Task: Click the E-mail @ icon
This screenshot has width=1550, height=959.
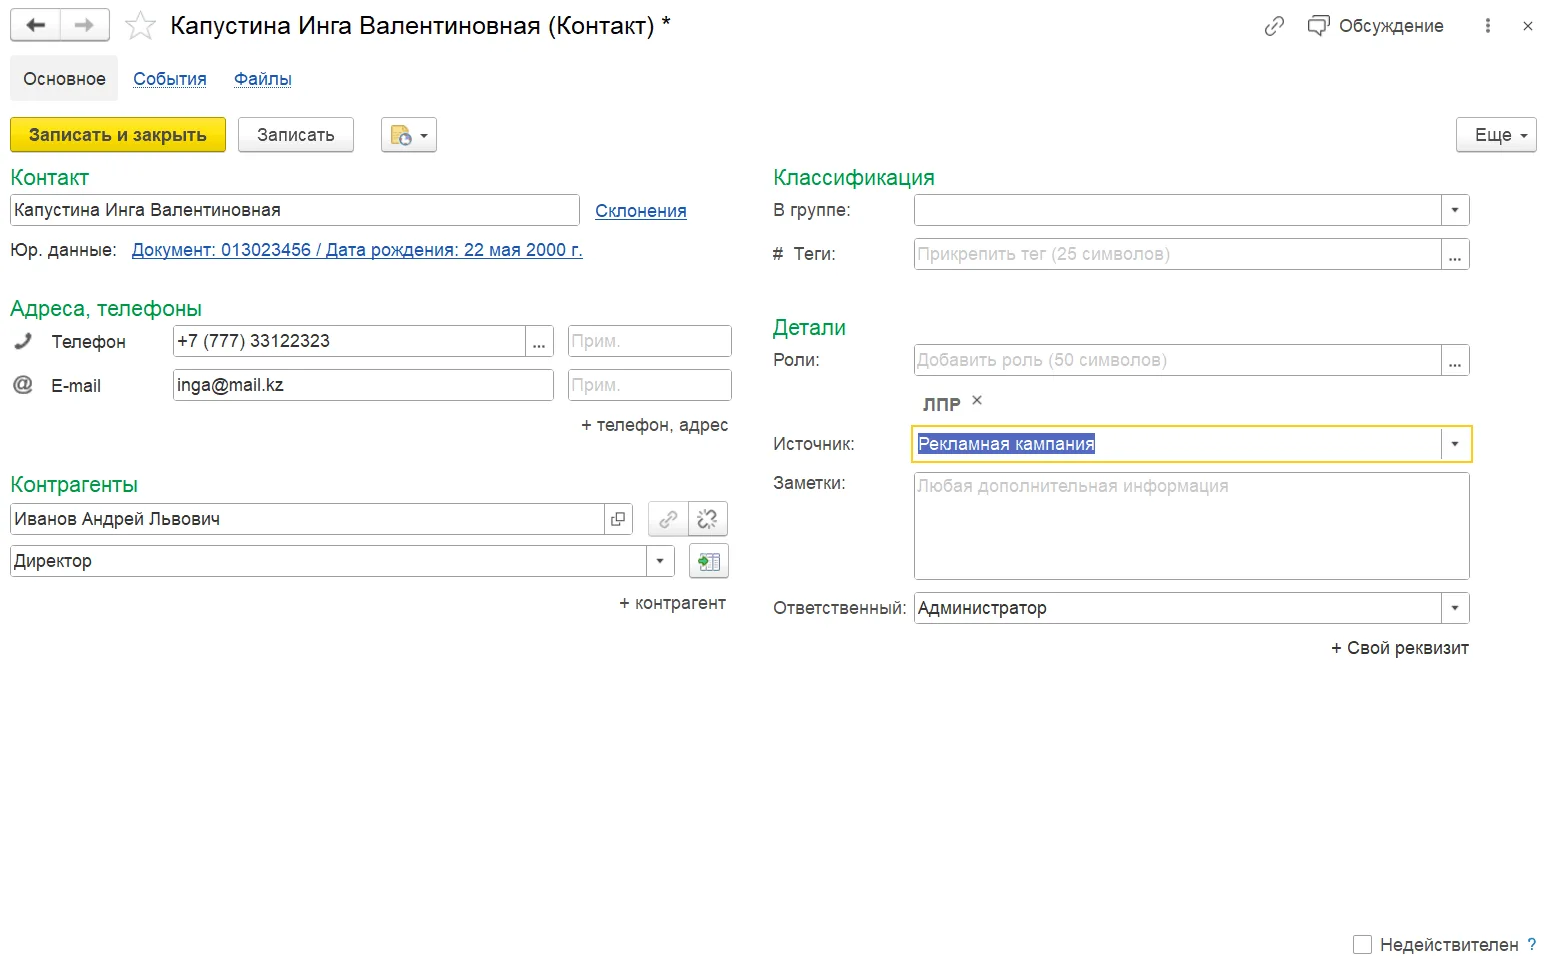Action: 23,385
